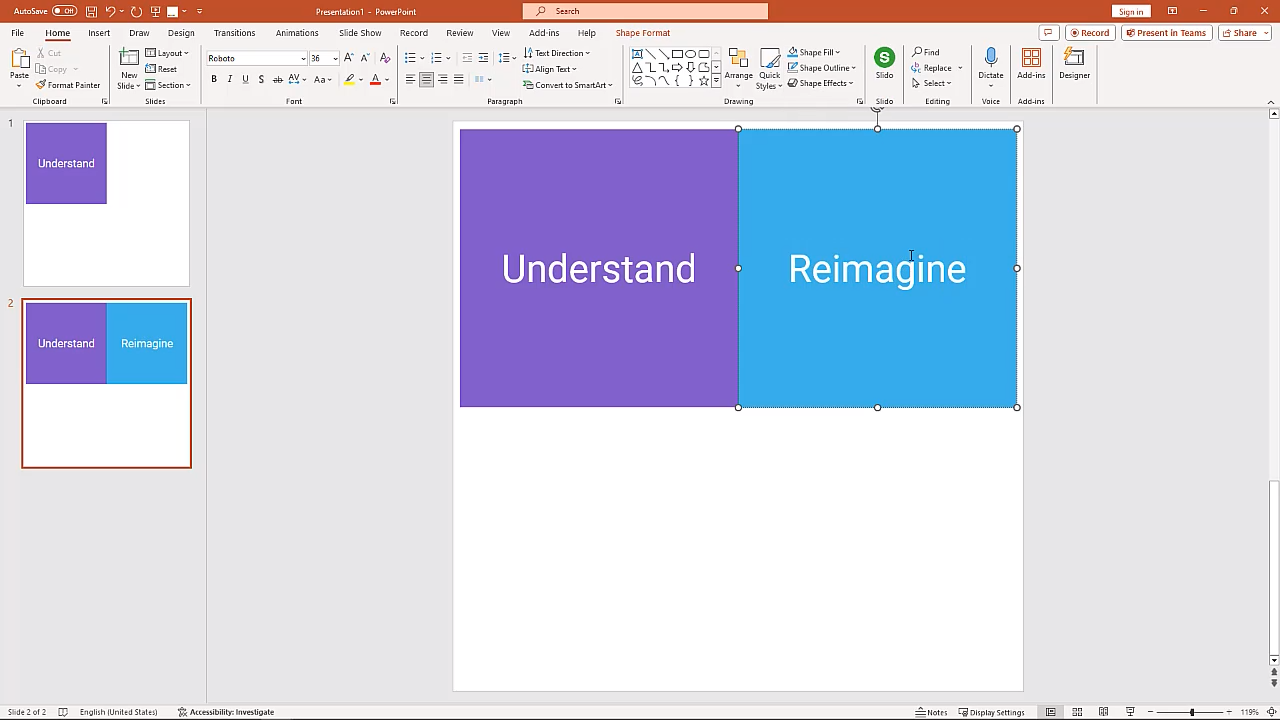Open the Arrange tool
This screenshot has width=1280, height=720.
739,68
